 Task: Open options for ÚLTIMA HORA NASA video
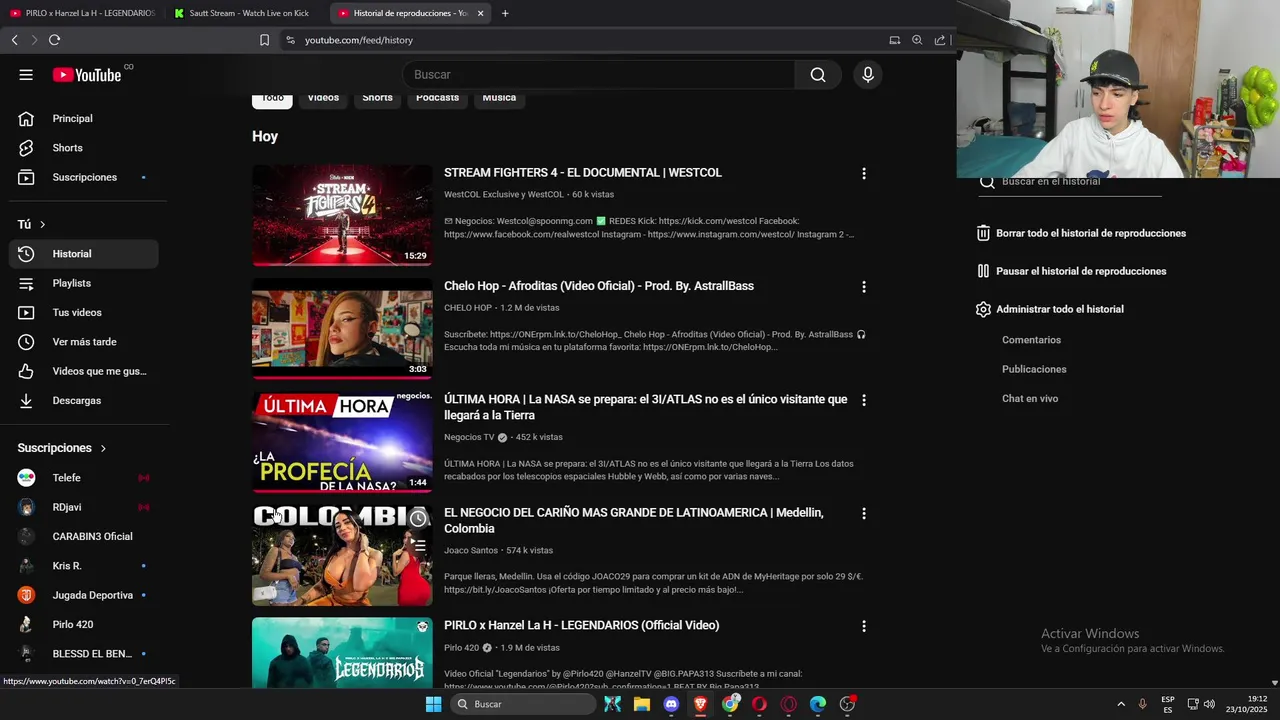pos(864,400)
